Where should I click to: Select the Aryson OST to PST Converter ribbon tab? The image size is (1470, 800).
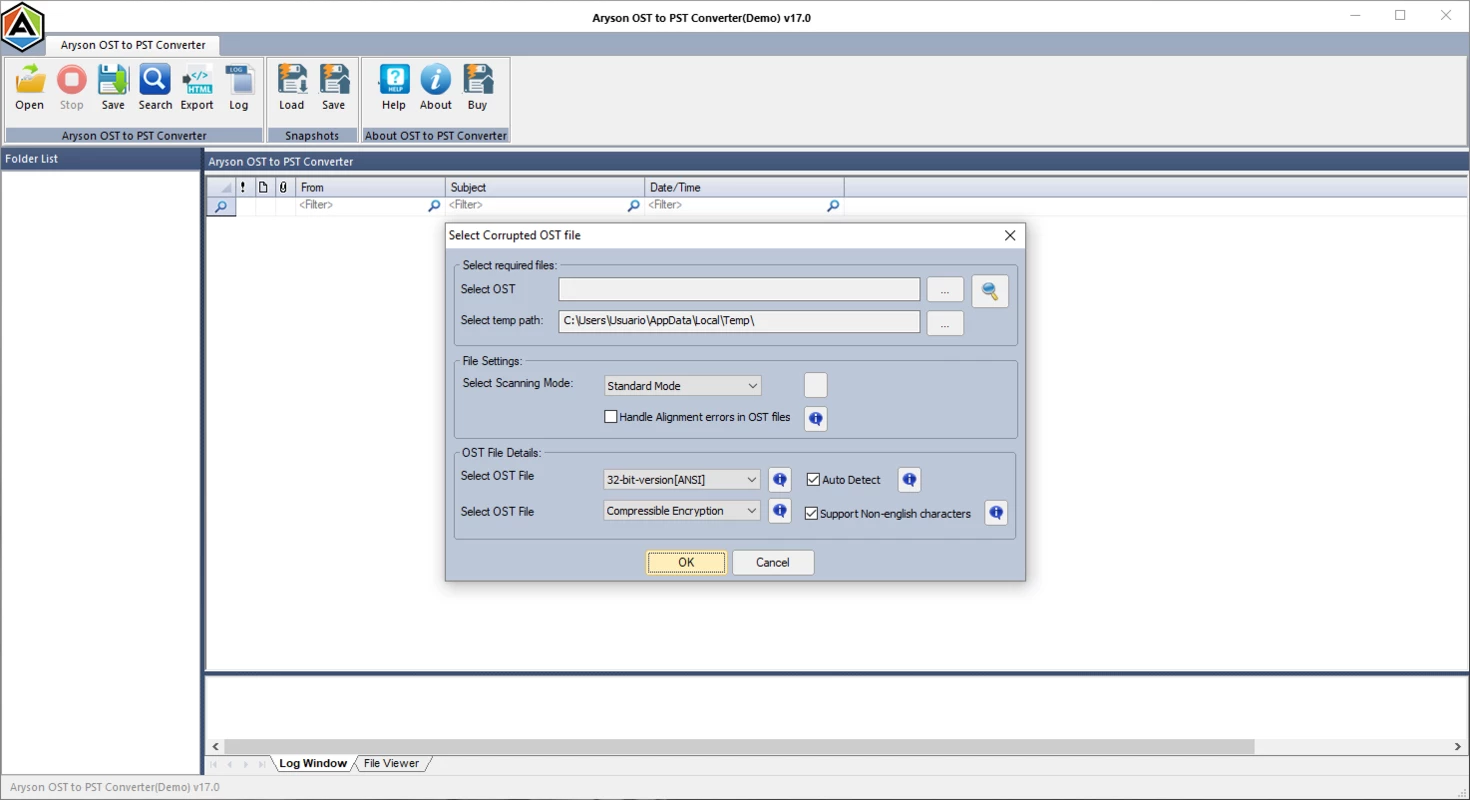click(x=133, y=45)
